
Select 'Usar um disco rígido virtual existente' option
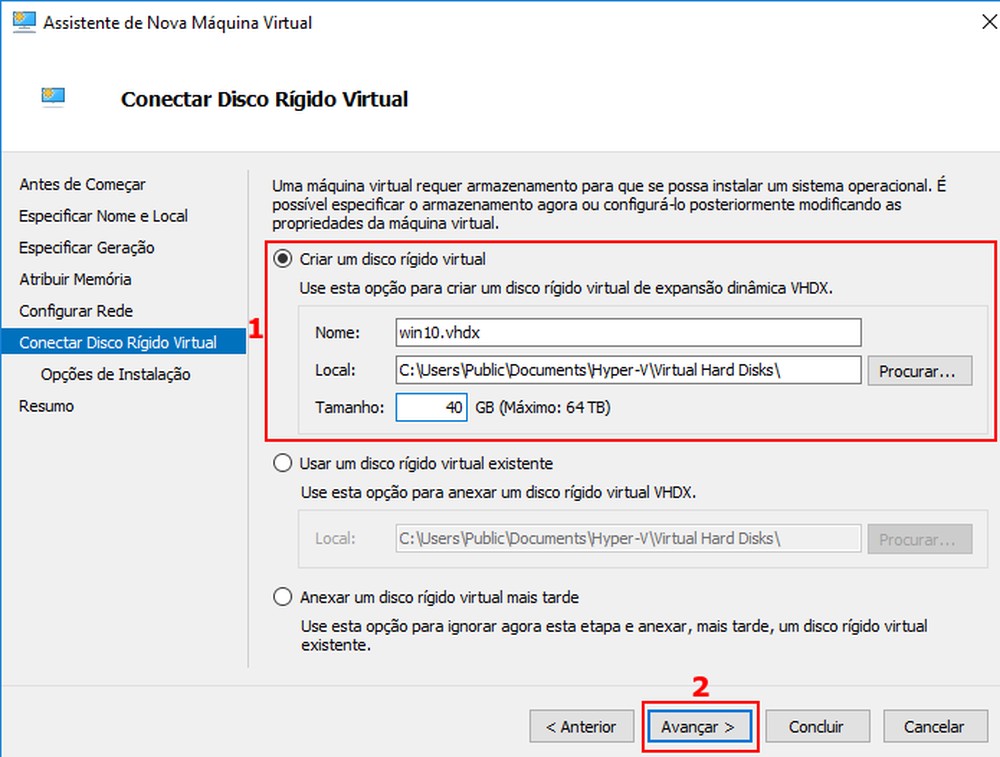pos(282,462)
